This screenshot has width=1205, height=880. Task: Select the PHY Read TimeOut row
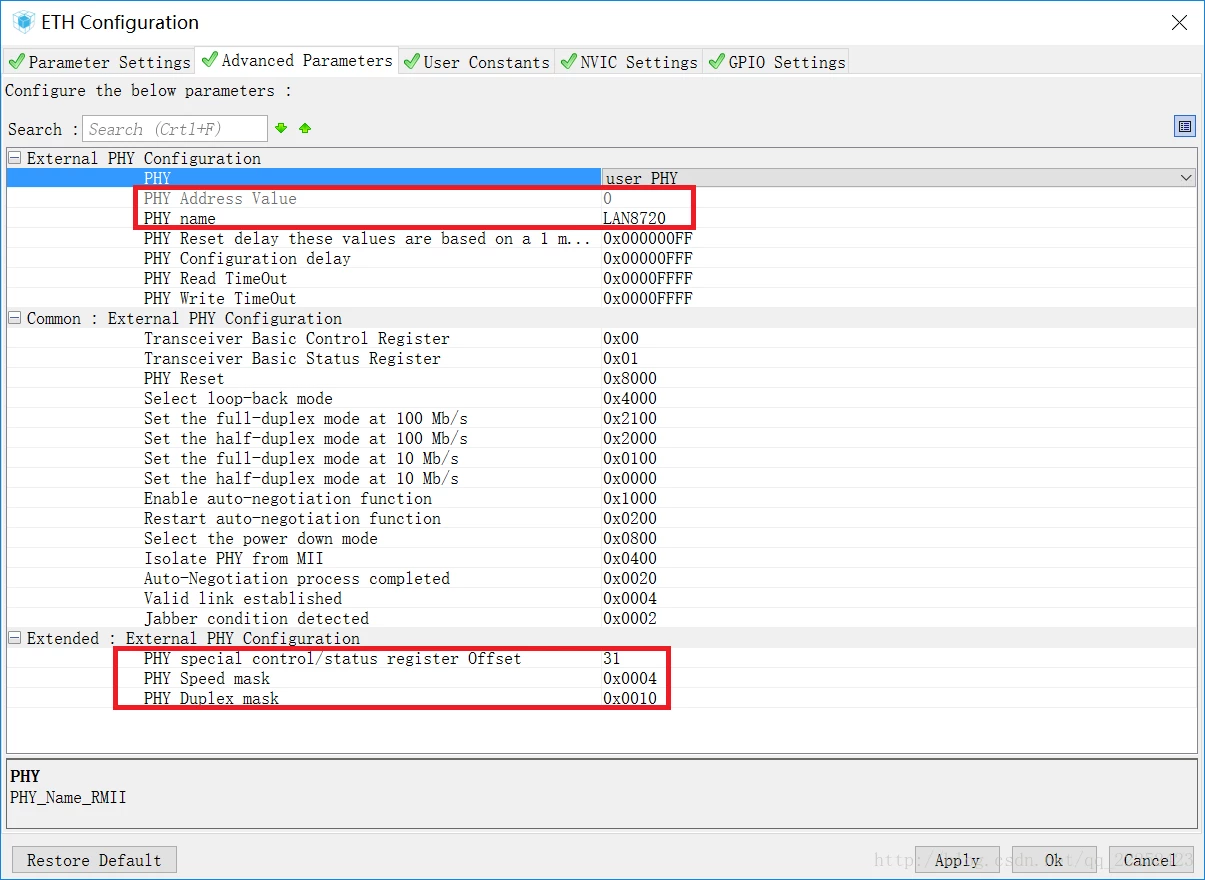[601, 278]
